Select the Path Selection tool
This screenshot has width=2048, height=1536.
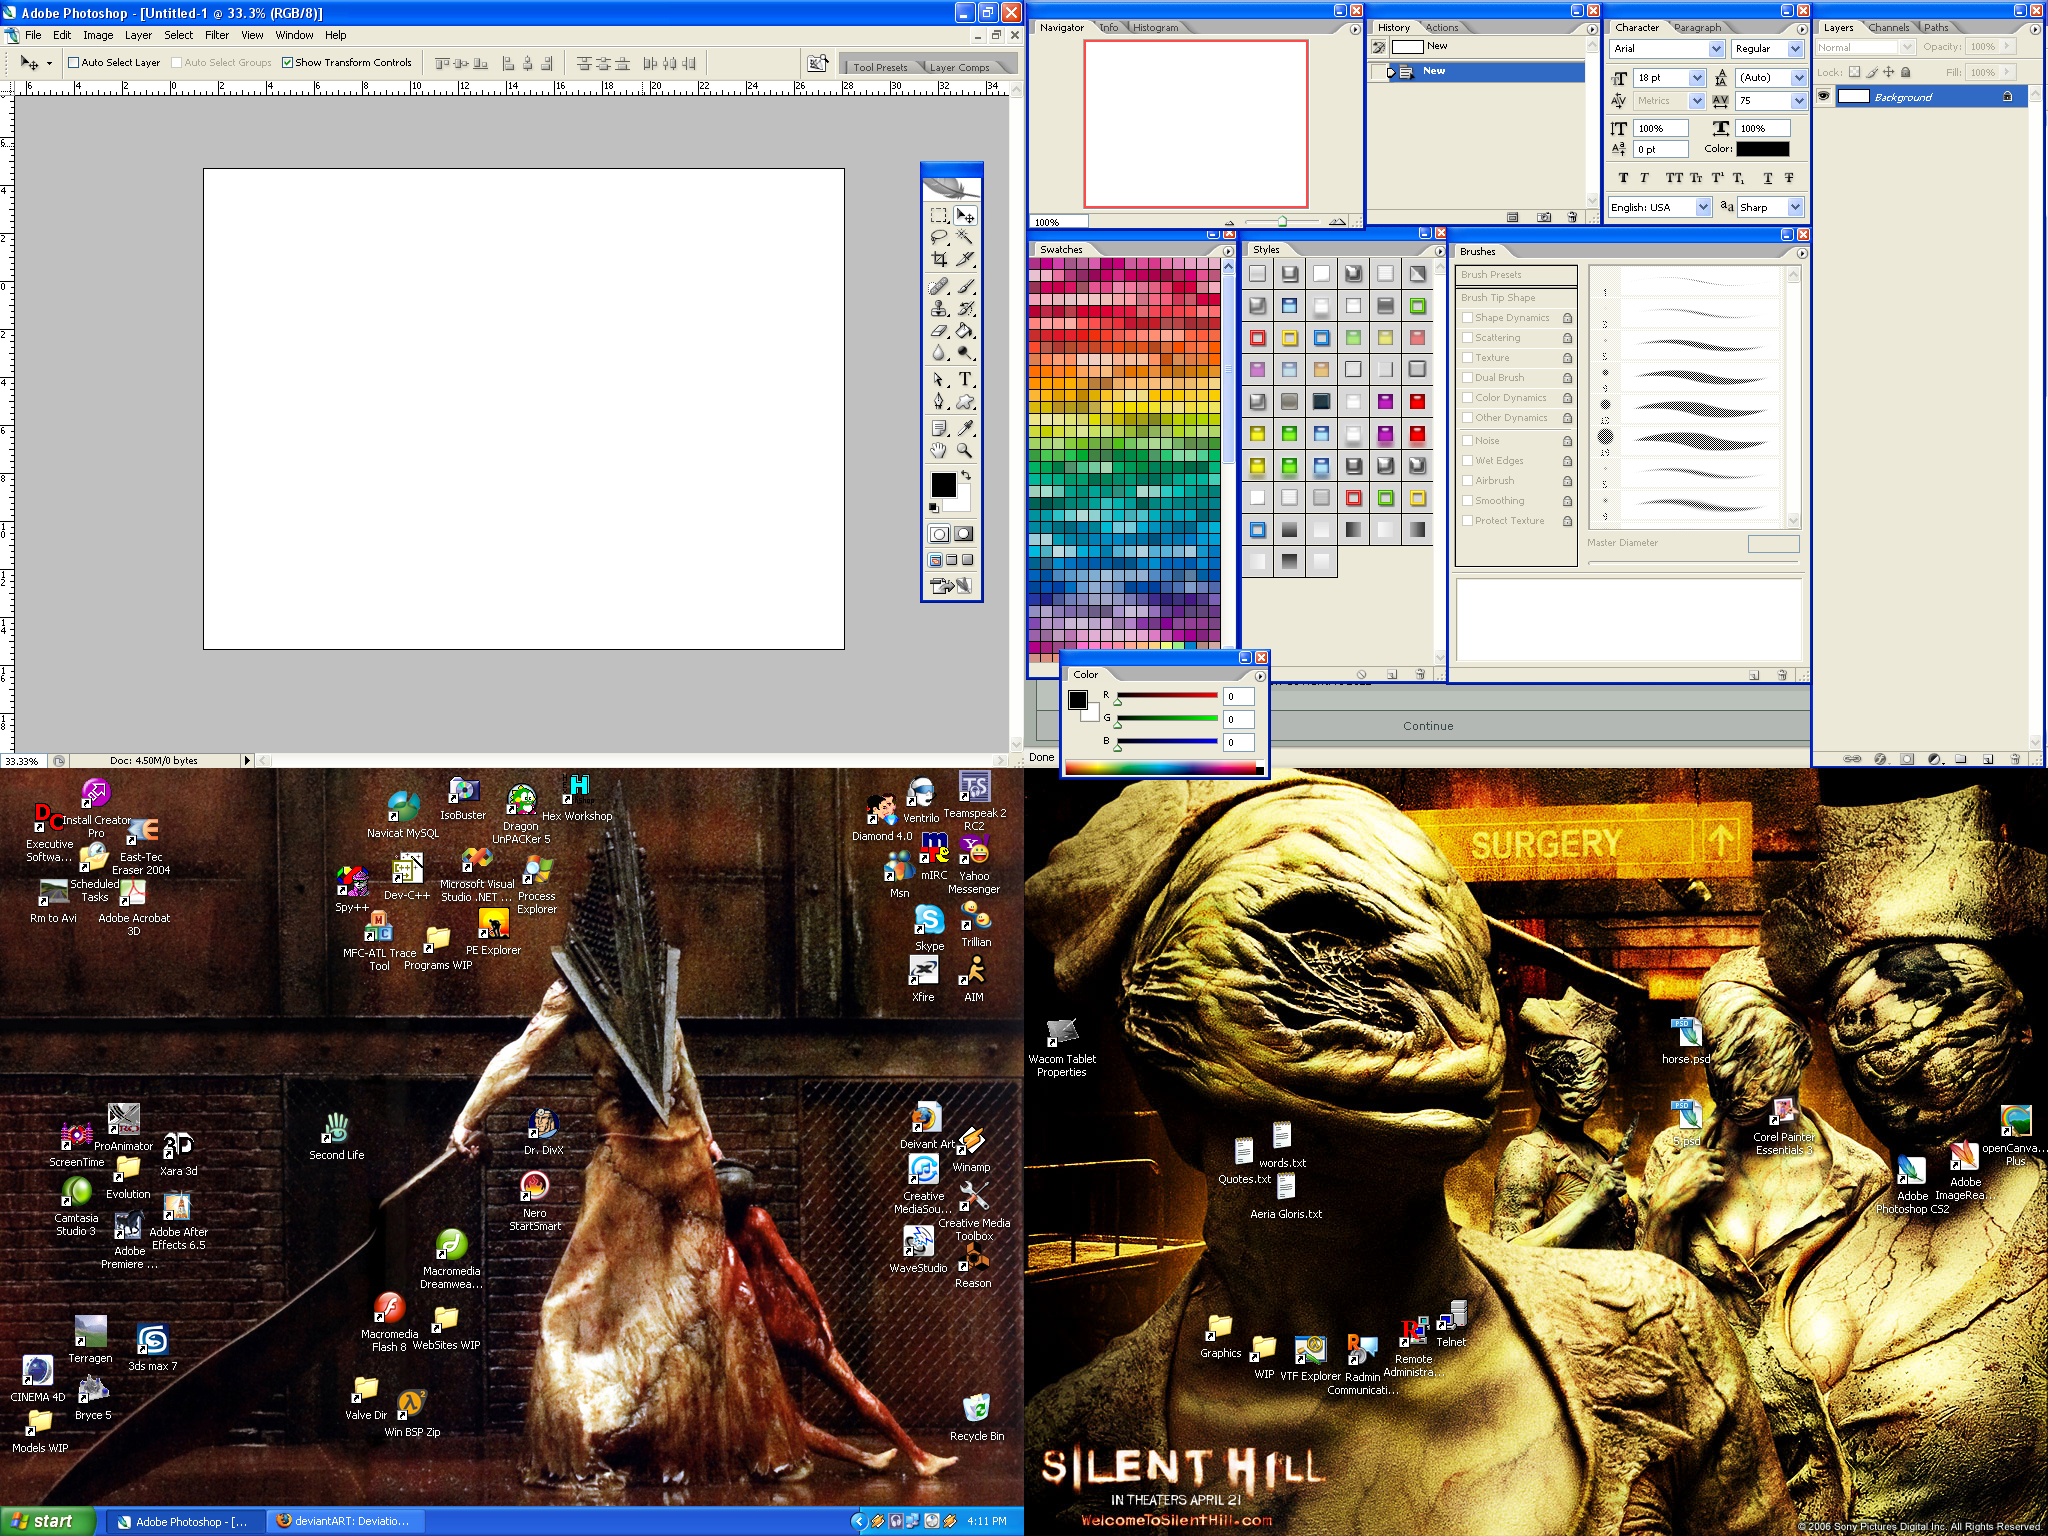point(938,379)
